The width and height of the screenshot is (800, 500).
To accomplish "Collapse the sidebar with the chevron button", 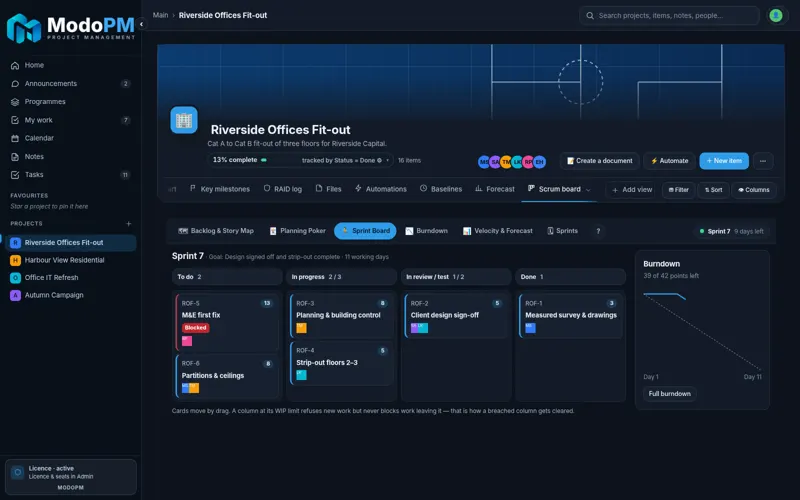I will pyautogui.click(x=141, y=24).
